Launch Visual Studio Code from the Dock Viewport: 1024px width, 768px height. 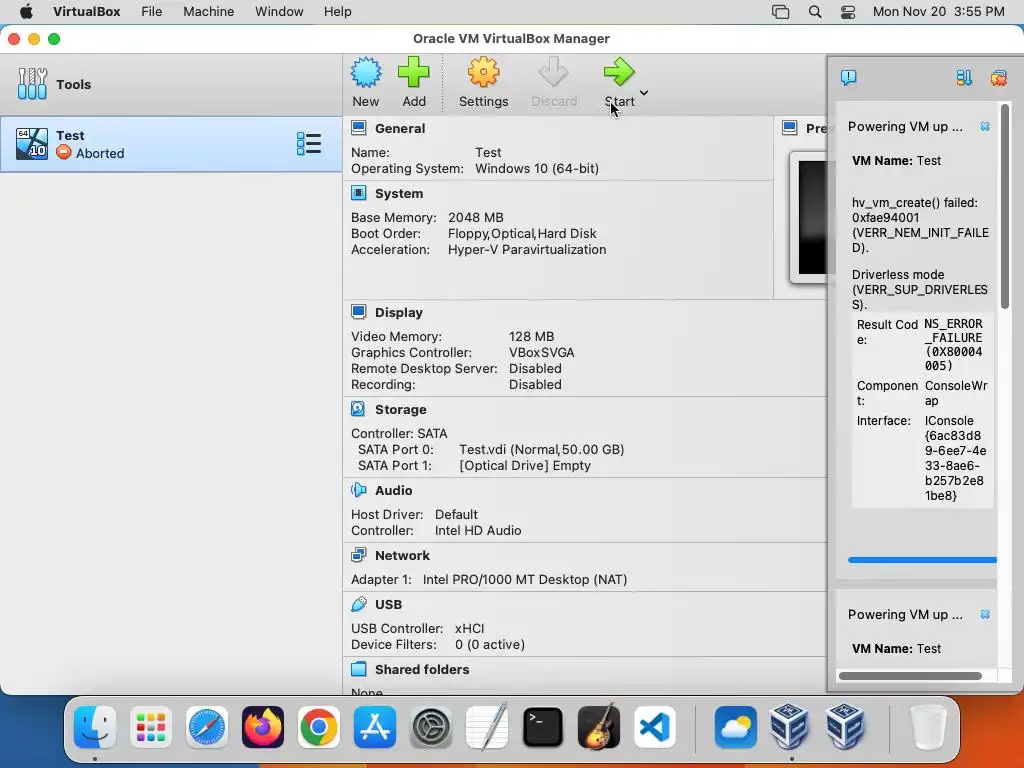[x=655, y=727]
